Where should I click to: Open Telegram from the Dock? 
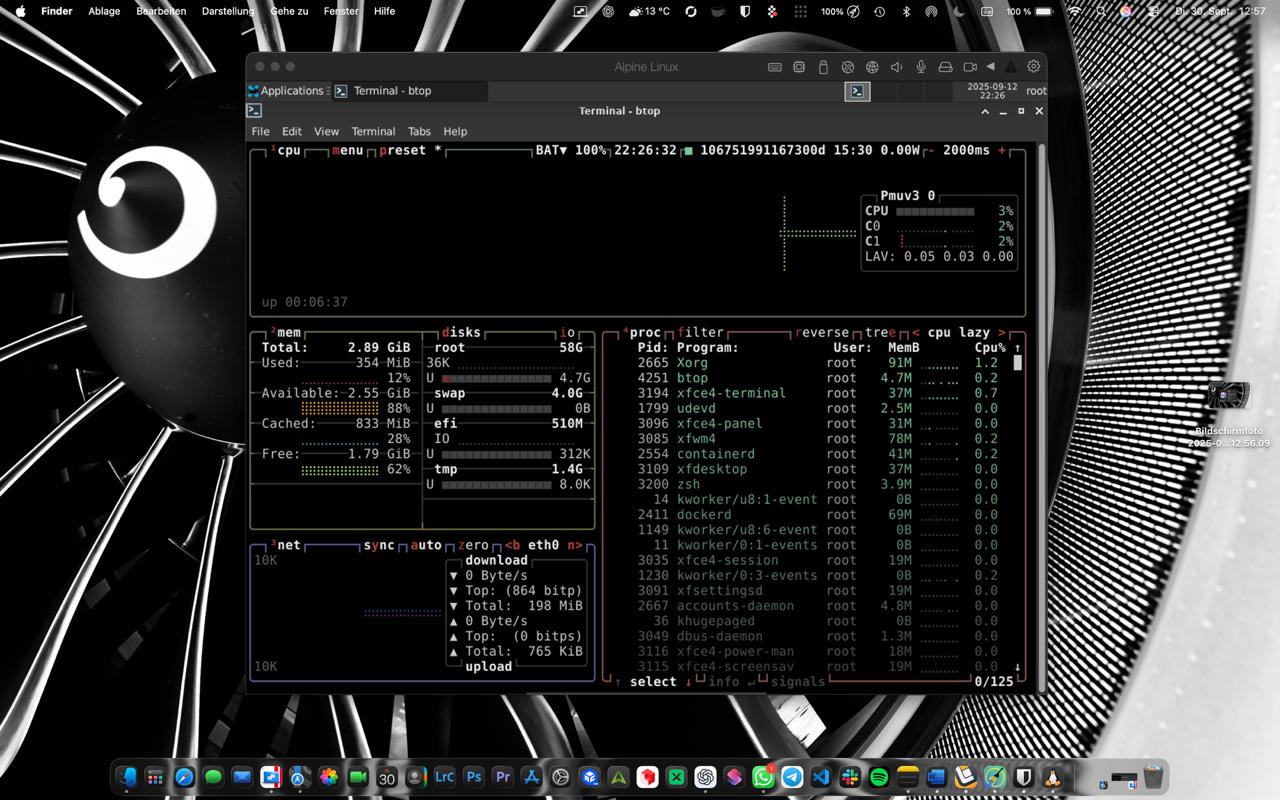(792, 777)
